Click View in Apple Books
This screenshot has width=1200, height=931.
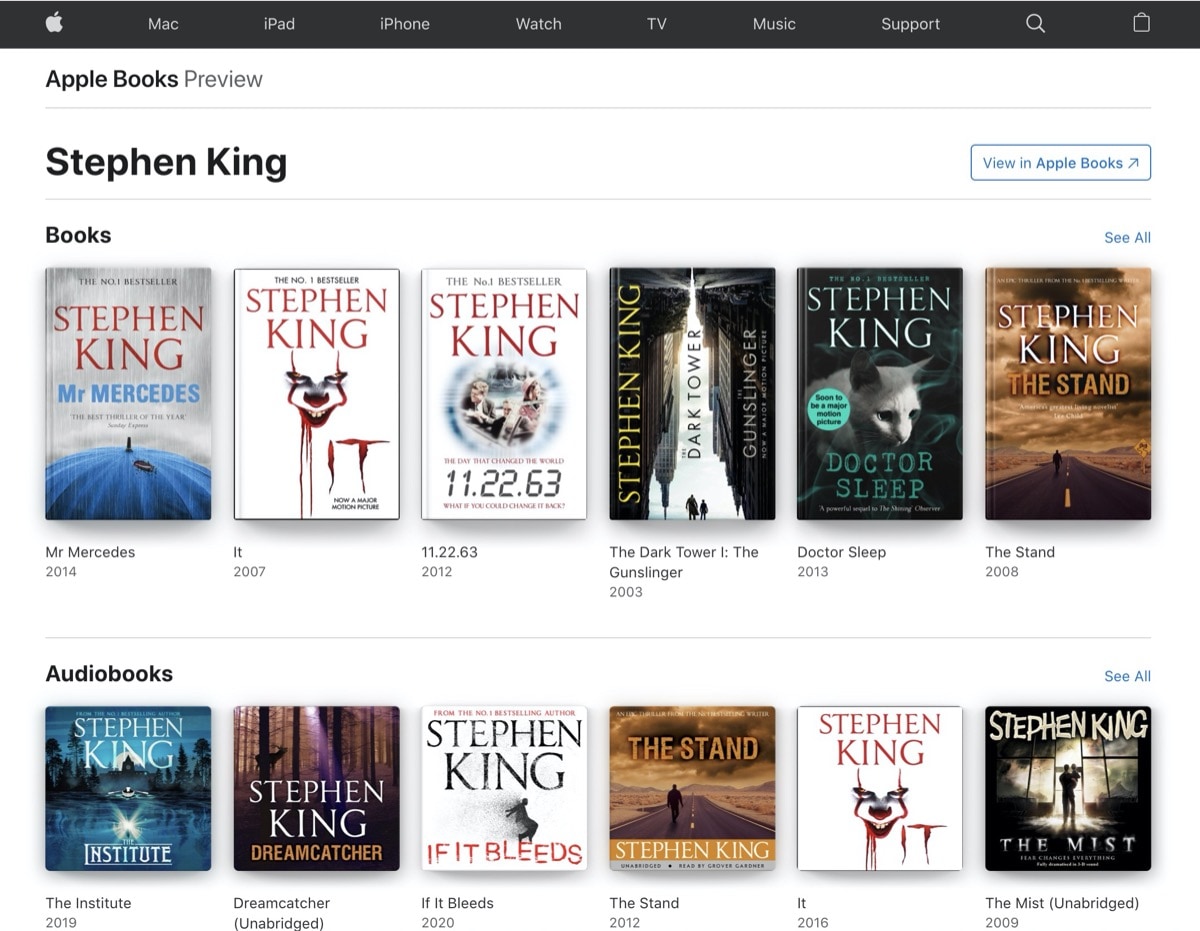click(x=1060, y=162)
